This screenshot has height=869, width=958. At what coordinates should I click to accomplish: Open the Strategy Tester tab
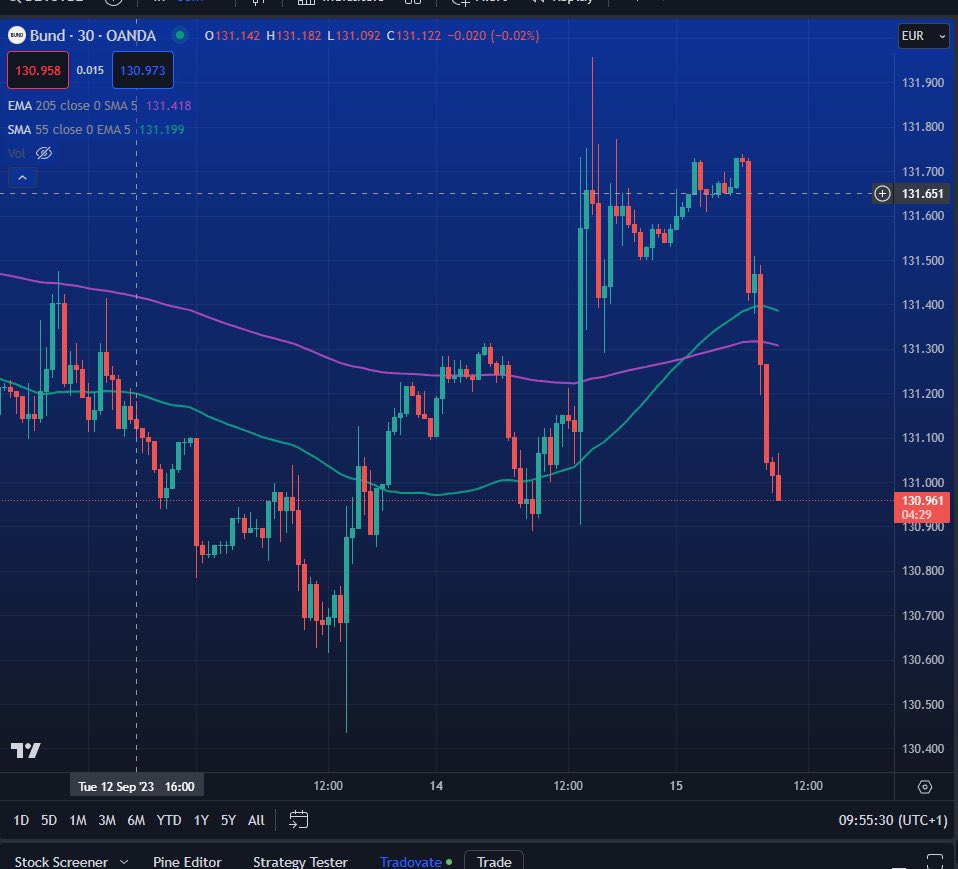(x=300, y=862)
